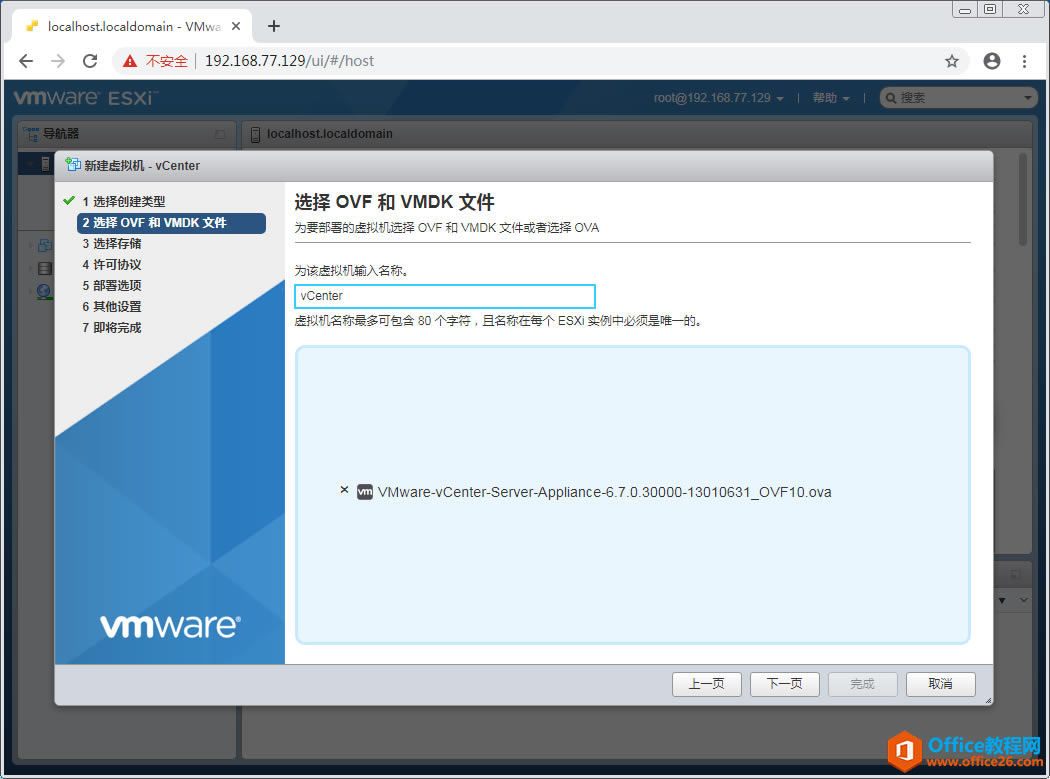Click the browser forward arrow
This screenshot has height=779, width=1050.
click(58, 61)
